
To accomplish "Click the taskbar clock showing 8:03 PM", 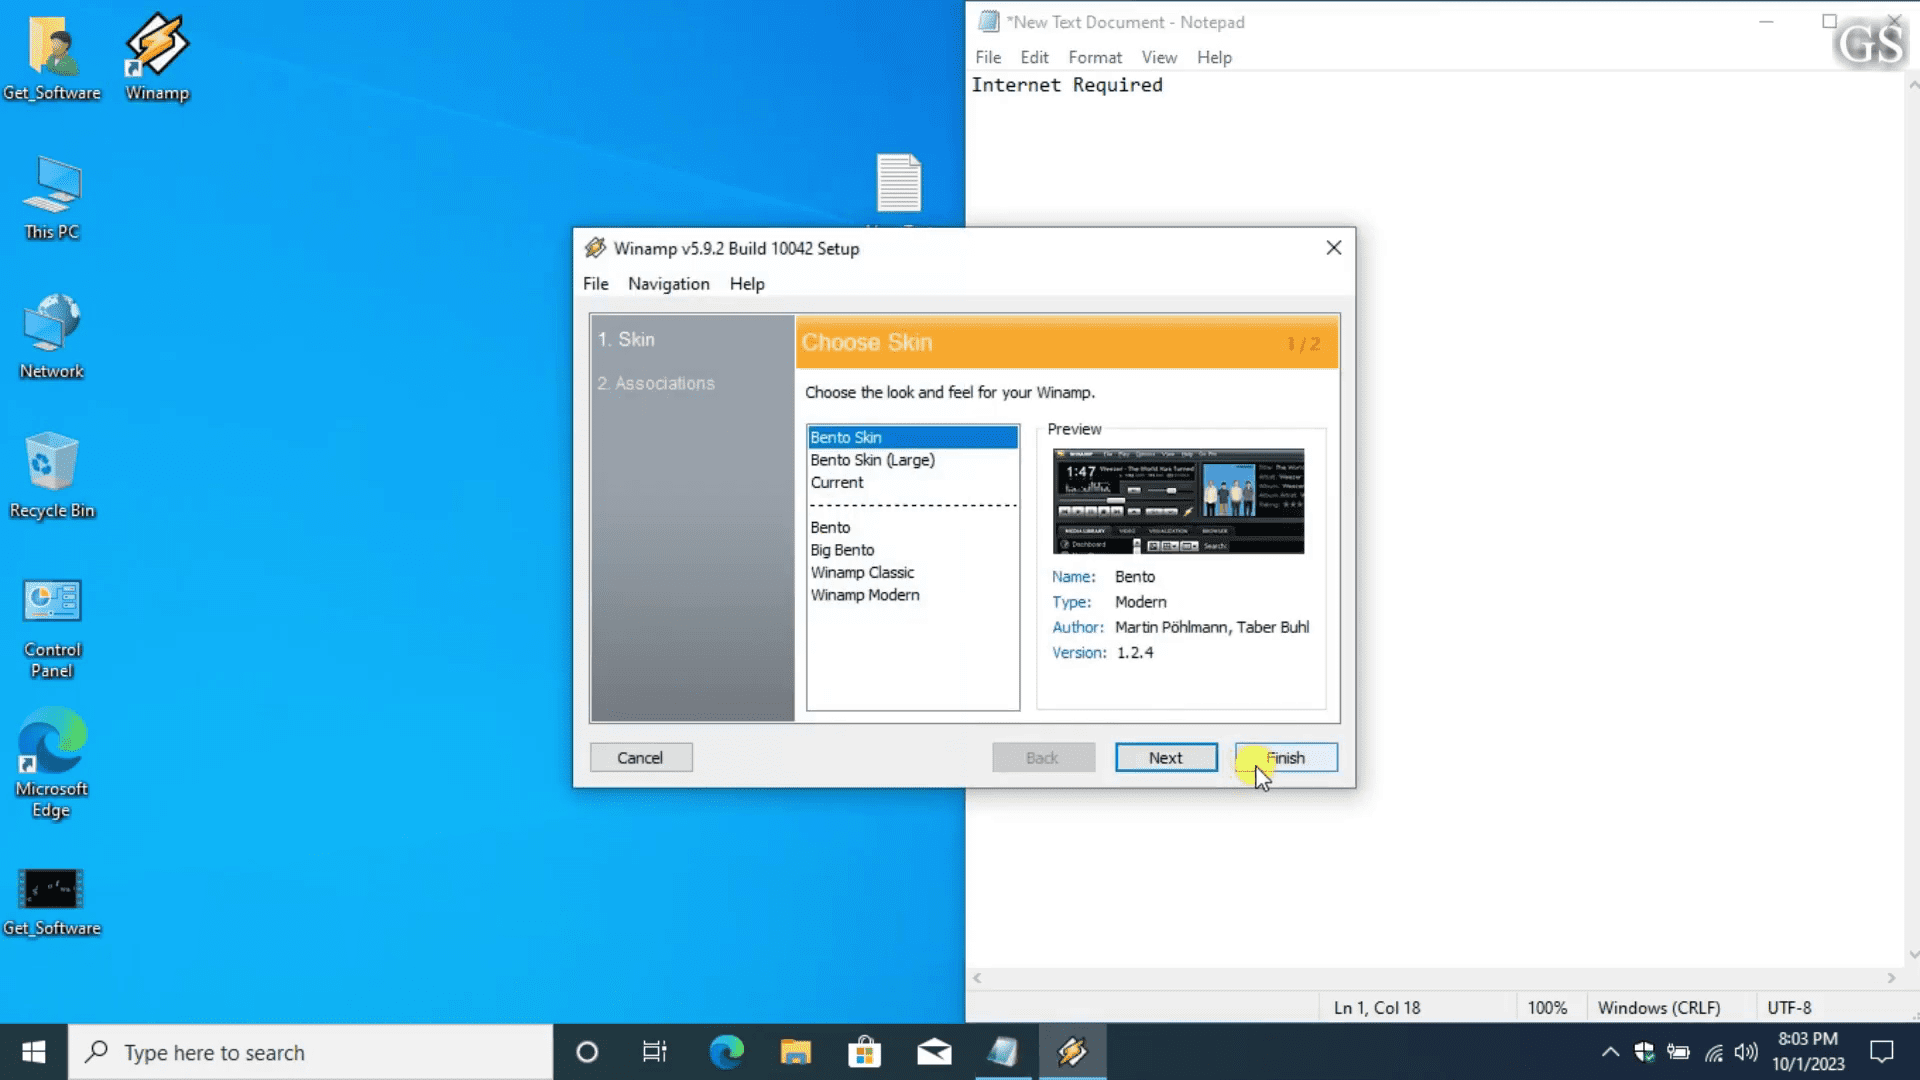I will pyautogui.click(x=1808, y=1052).
